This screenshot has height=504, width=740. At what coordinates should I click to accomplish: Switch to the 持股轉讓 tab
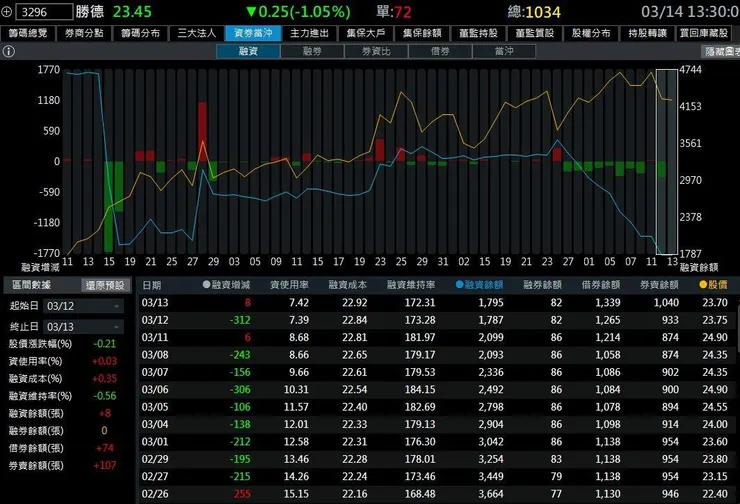pos(648,33)
